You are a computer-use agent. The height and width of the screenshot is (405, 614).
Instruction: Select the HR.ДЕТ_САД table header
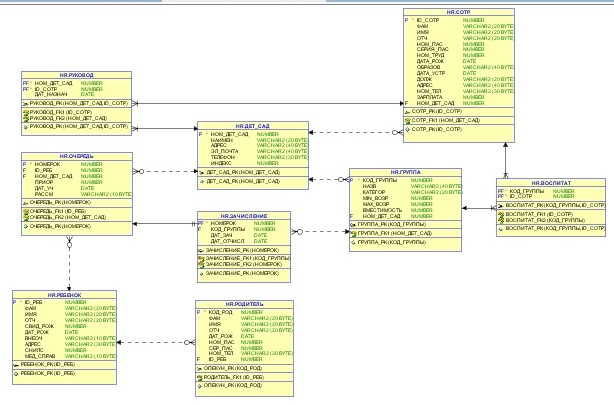point(253,126)
